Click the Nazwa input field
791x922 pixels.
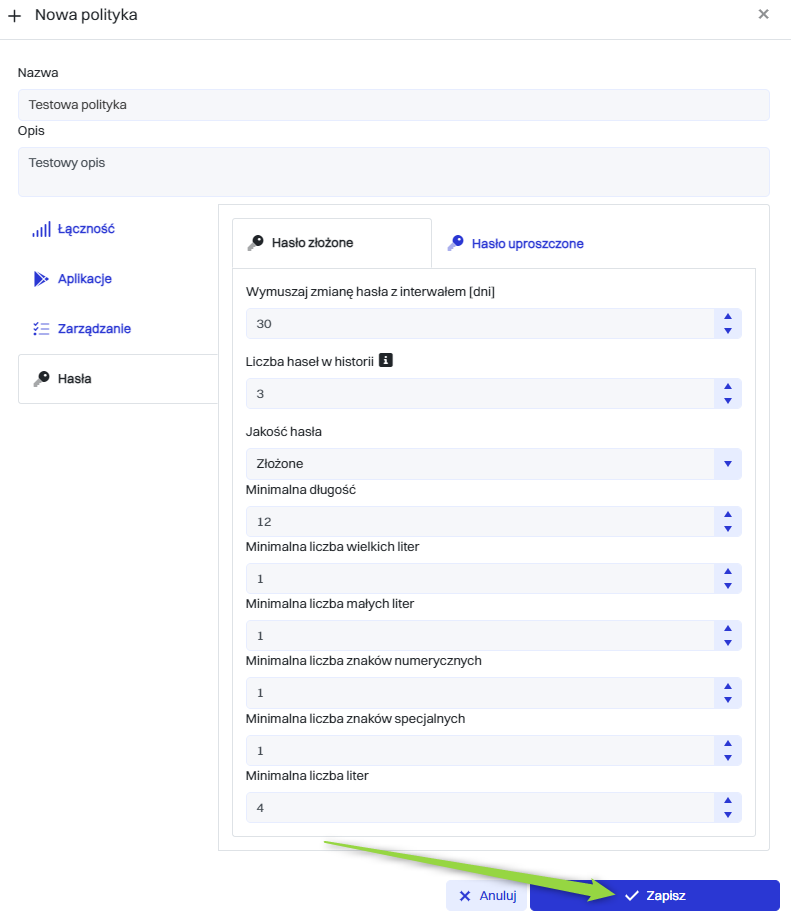pos(393,105)
